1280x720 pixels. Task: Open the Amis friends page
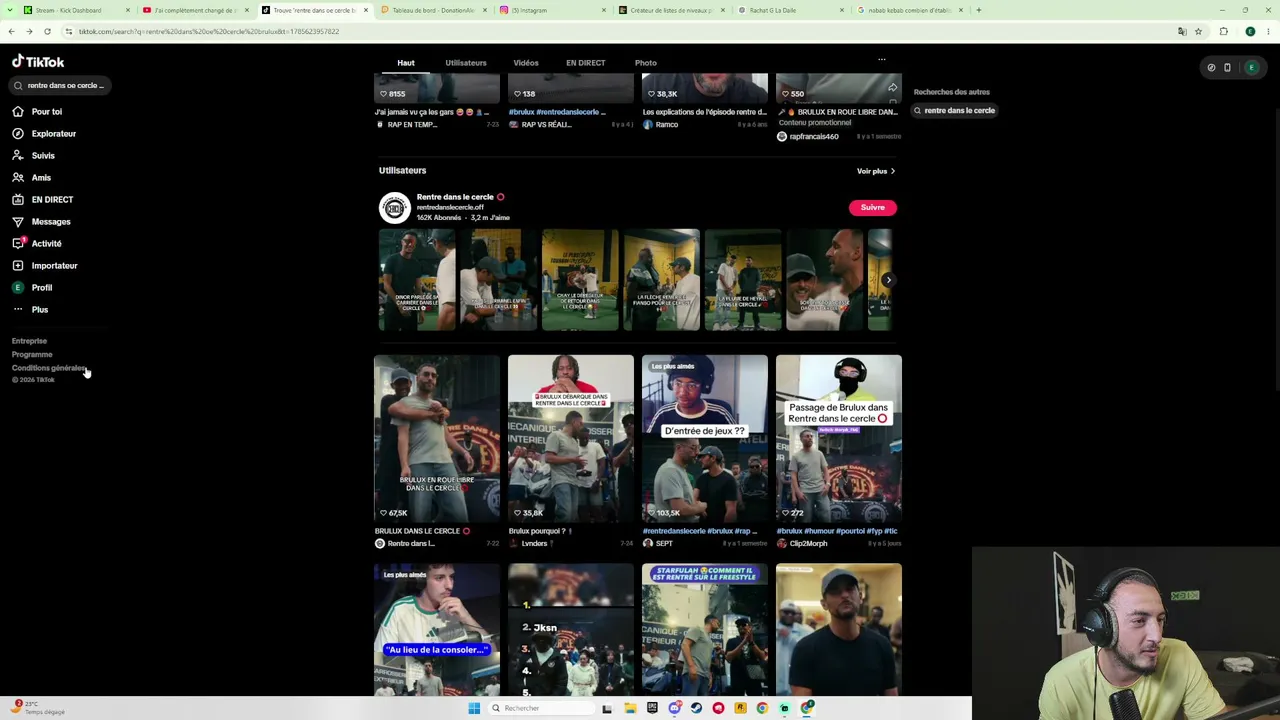pos(31,177)
